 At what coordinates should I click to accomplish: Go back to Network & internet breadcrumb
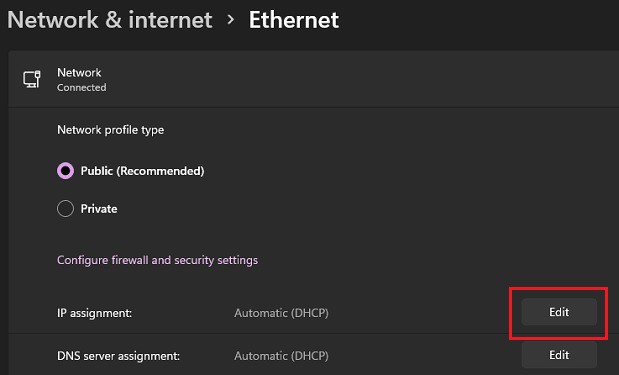point(110,20)
